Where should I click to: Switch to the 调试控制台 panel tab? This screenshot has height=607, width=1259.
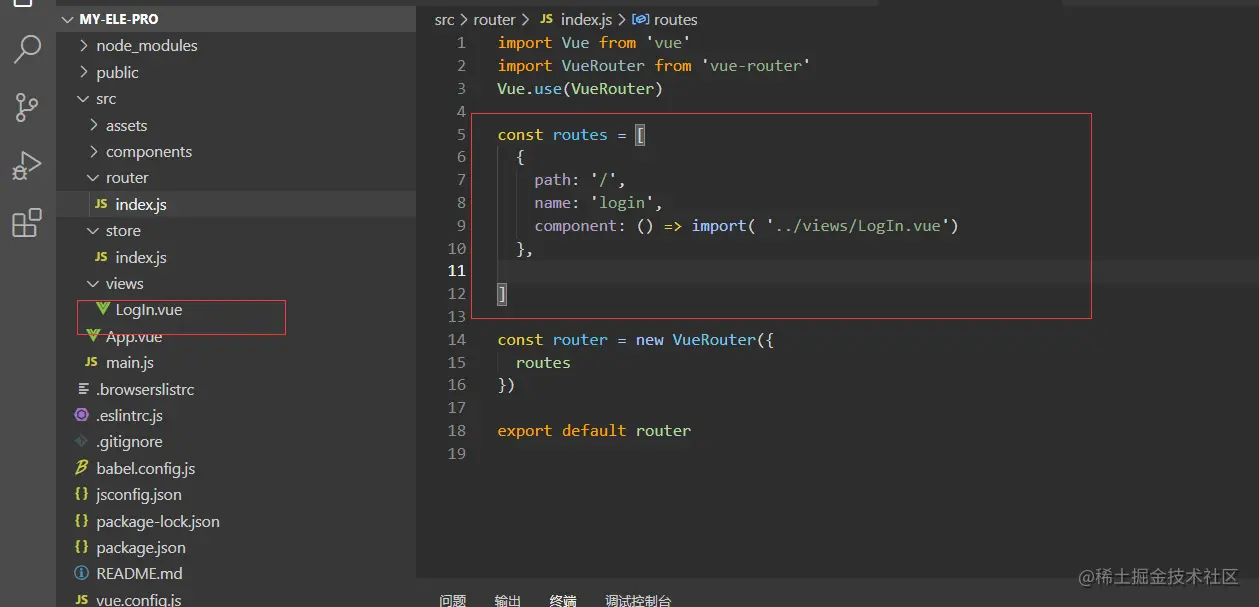(x=638, y=600)
